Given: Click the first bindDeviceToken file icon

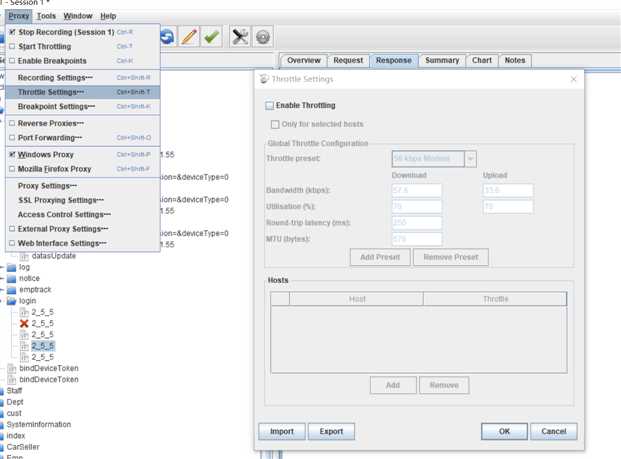Looking at the screenshot, I should (12, 368).
